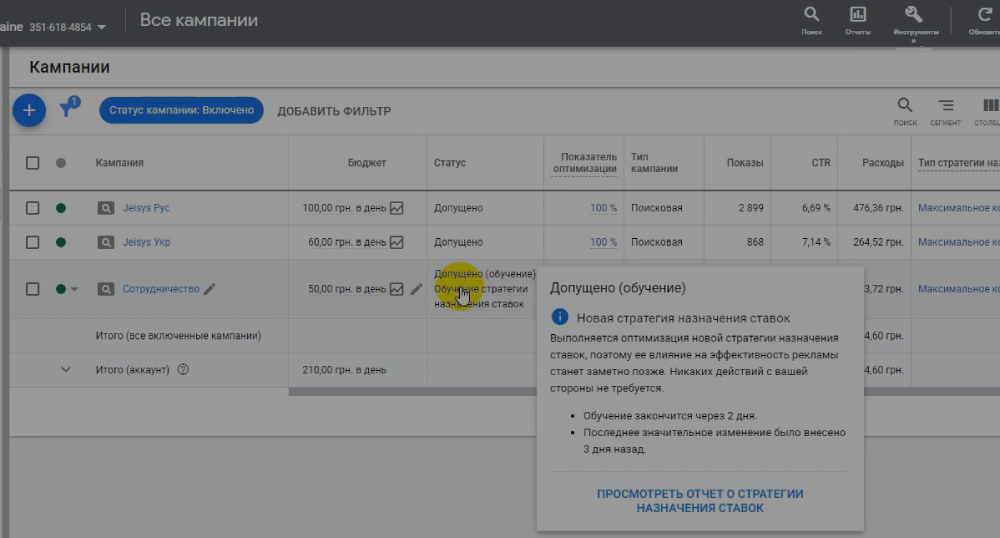Image resolution: width=1000 pixels, height=538 pixels.
Task: Open bid strategy link in Сотрудничество row
Action: click(959, 289)
